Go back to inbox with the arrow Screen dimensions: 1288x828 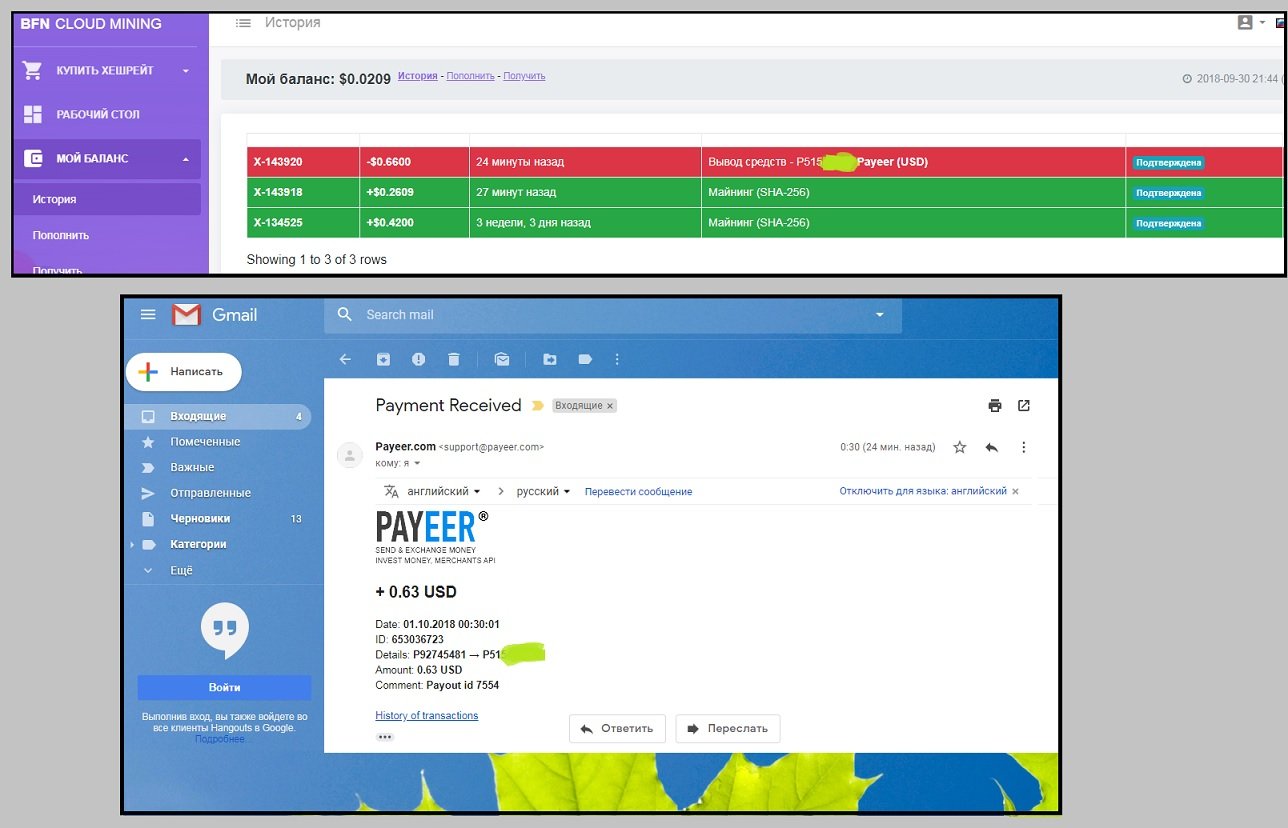(345, 359)
